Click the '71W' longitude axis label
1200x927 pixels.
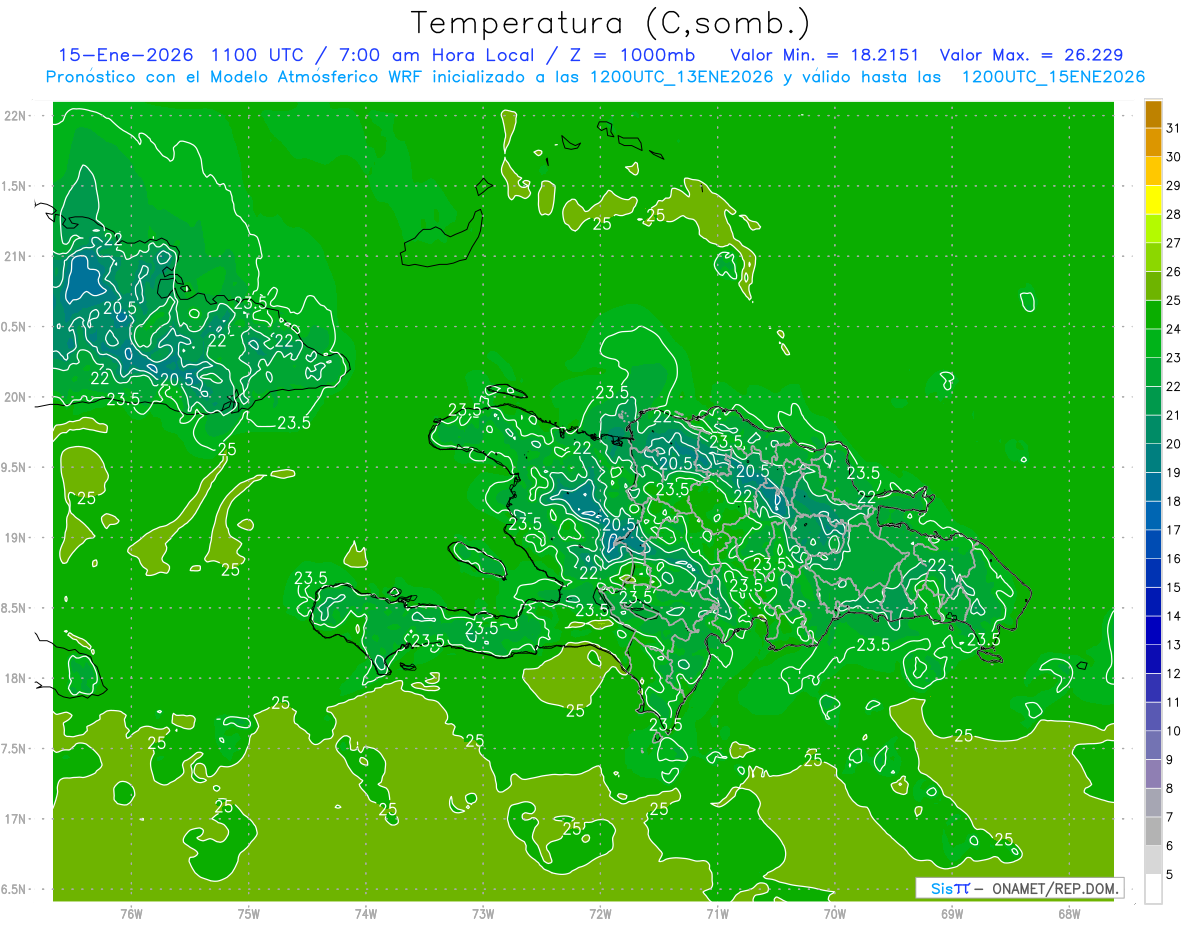pos(717,914)
